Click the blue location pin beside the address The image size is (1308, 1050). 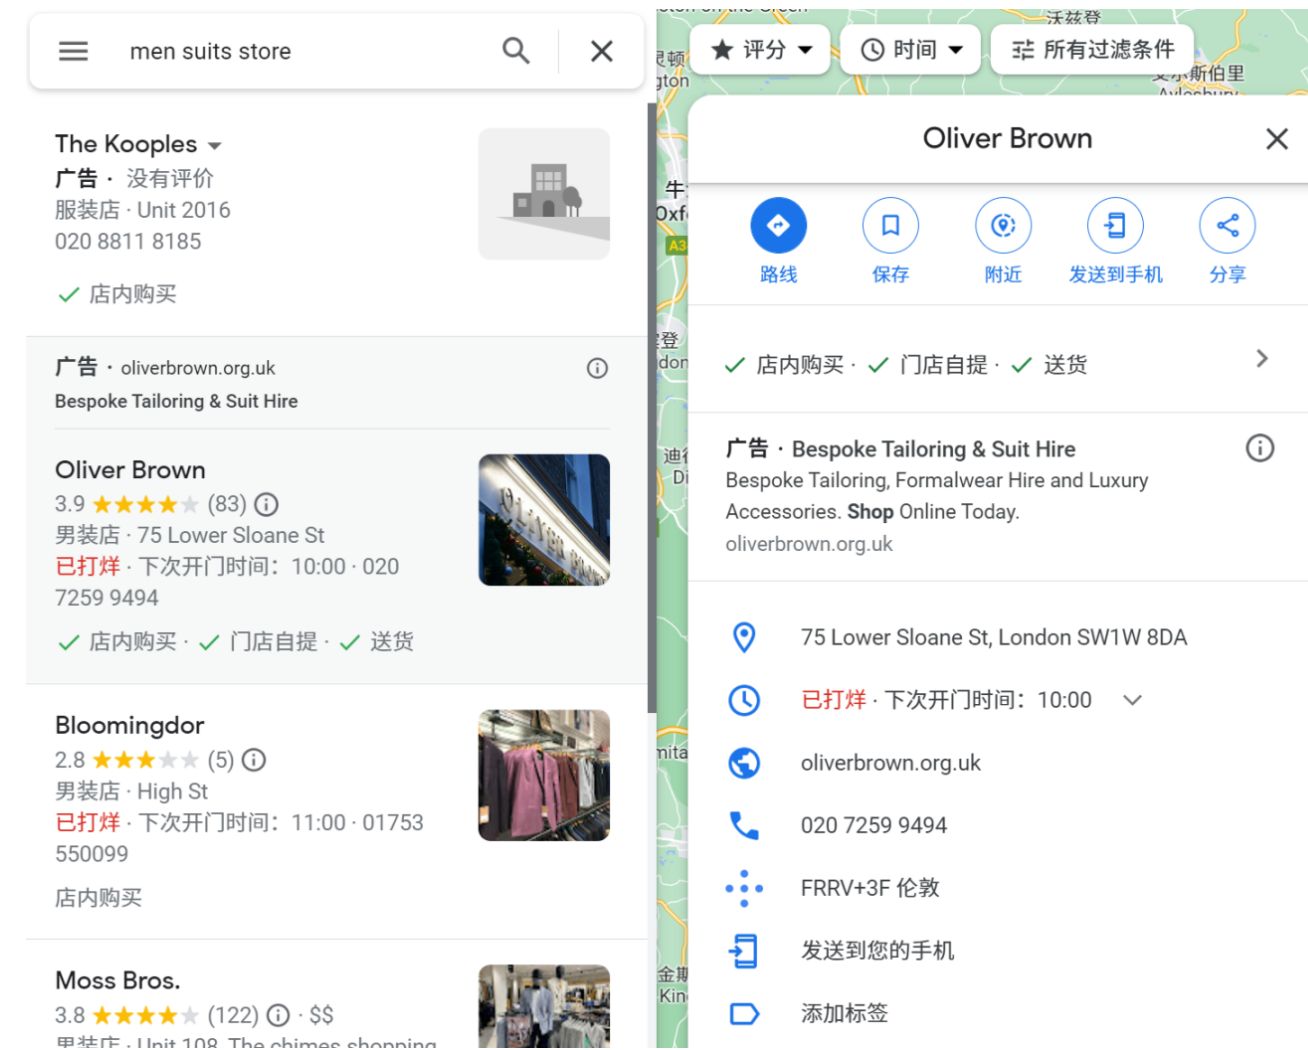tap(744, 637)
